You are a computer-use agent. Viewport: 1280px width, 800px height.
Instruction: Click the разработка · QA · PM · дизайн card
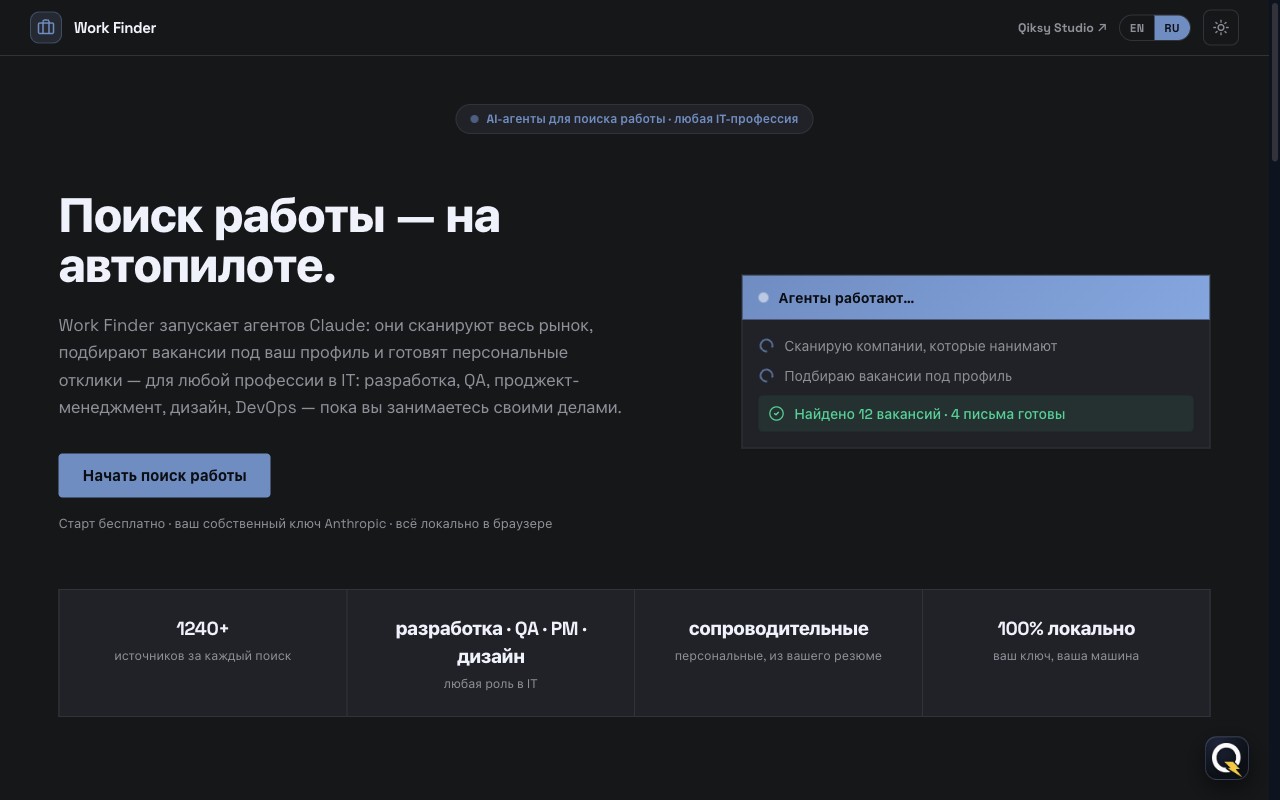pyautogui.click(x=491, y=653)
